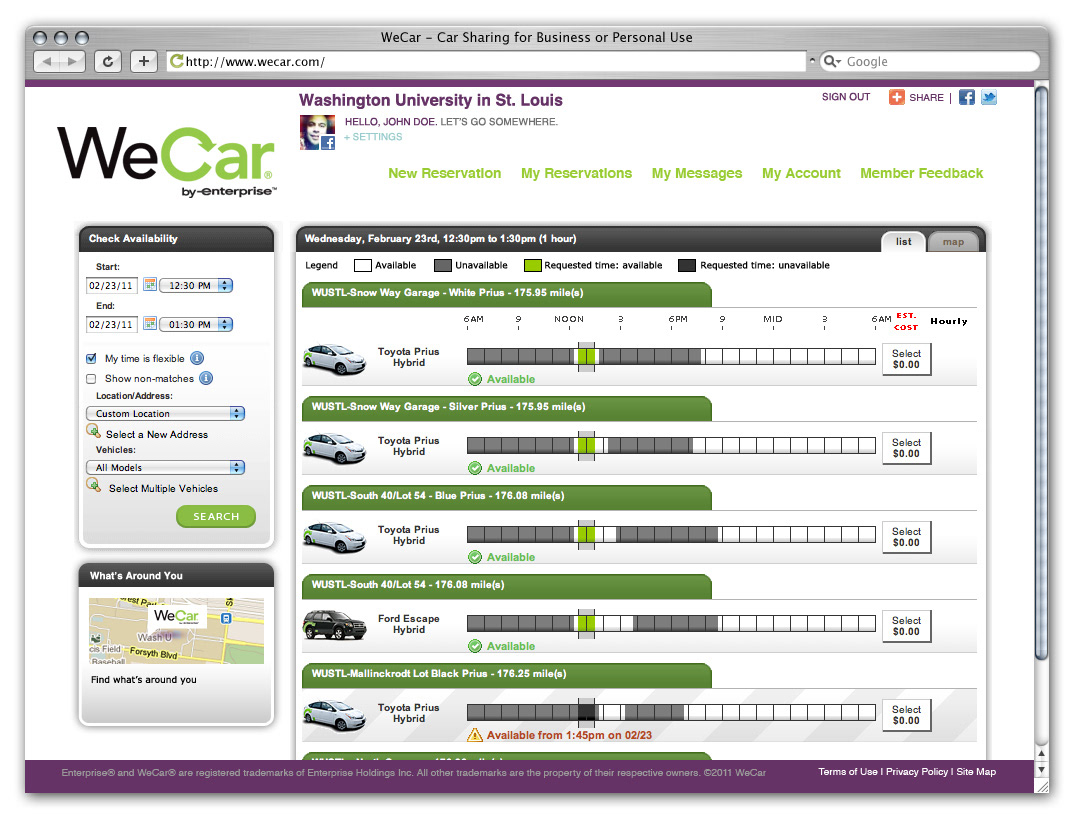1074x818 pixels.
Task: Switch to the list tab
Action: 903,242
